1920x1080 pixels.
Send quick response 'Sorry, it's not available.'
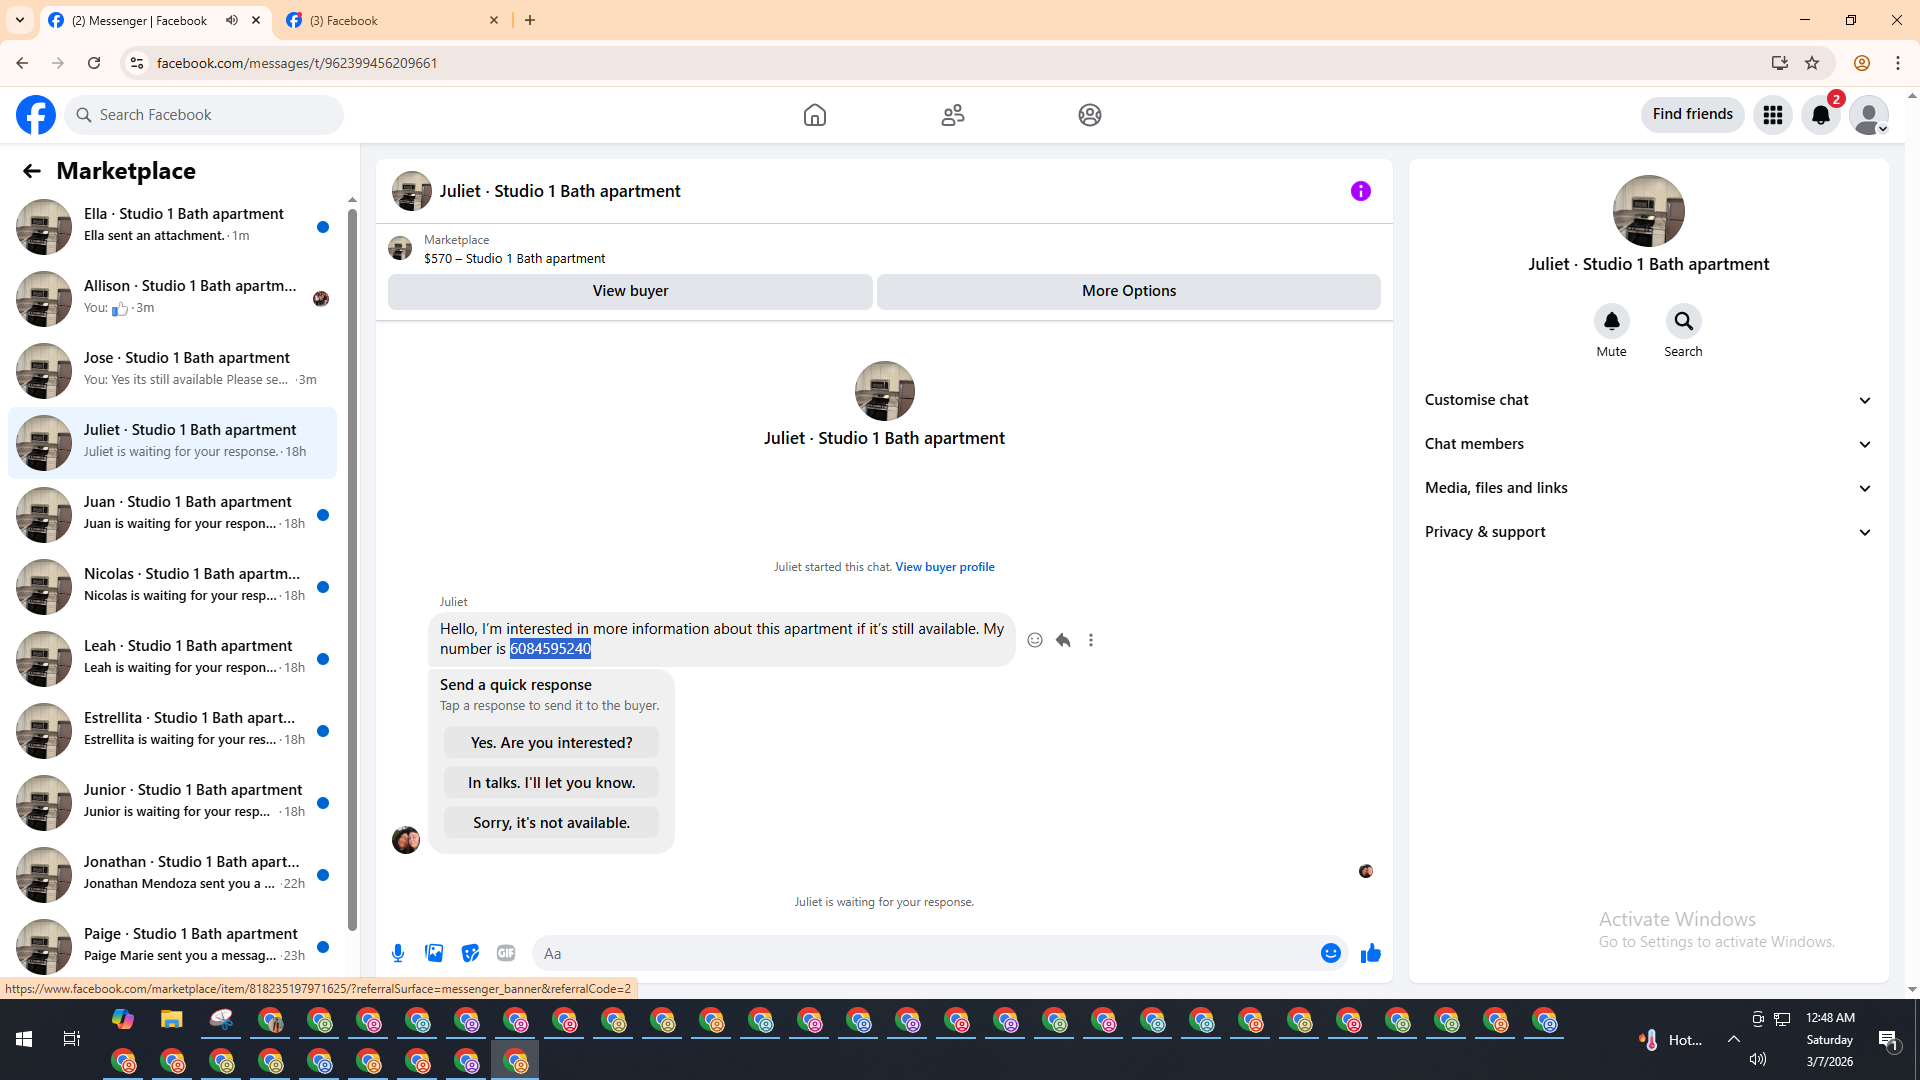551,823
